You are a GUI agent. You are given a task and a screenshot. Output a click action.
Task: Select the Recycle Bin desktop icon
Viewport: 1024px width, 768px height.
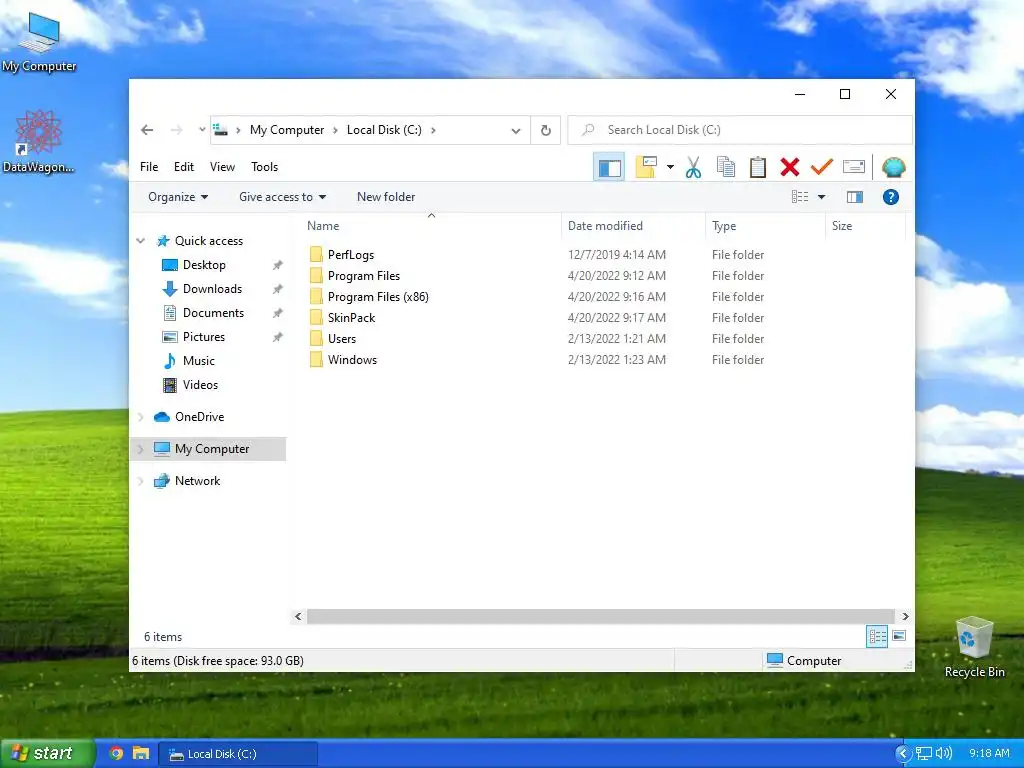974,648
